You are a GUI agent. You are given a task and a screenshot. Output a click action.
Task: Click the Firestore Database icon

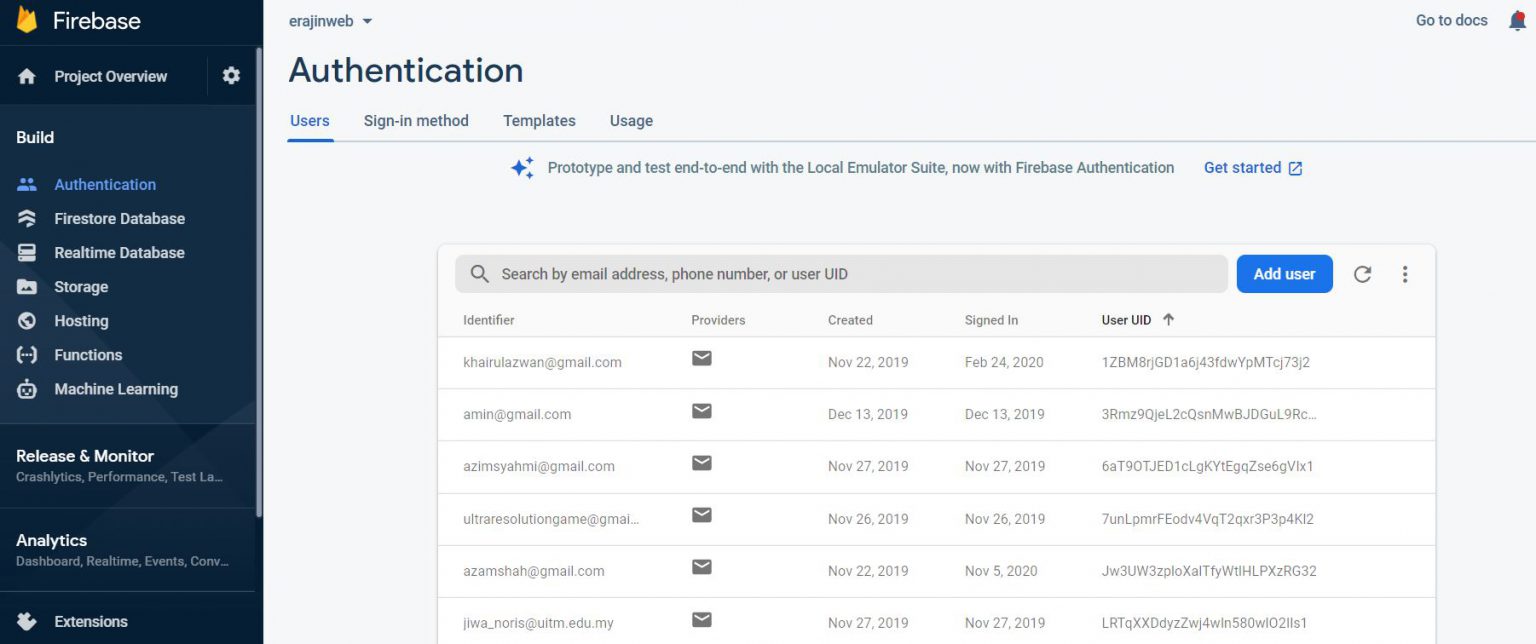tap(27, 219)
